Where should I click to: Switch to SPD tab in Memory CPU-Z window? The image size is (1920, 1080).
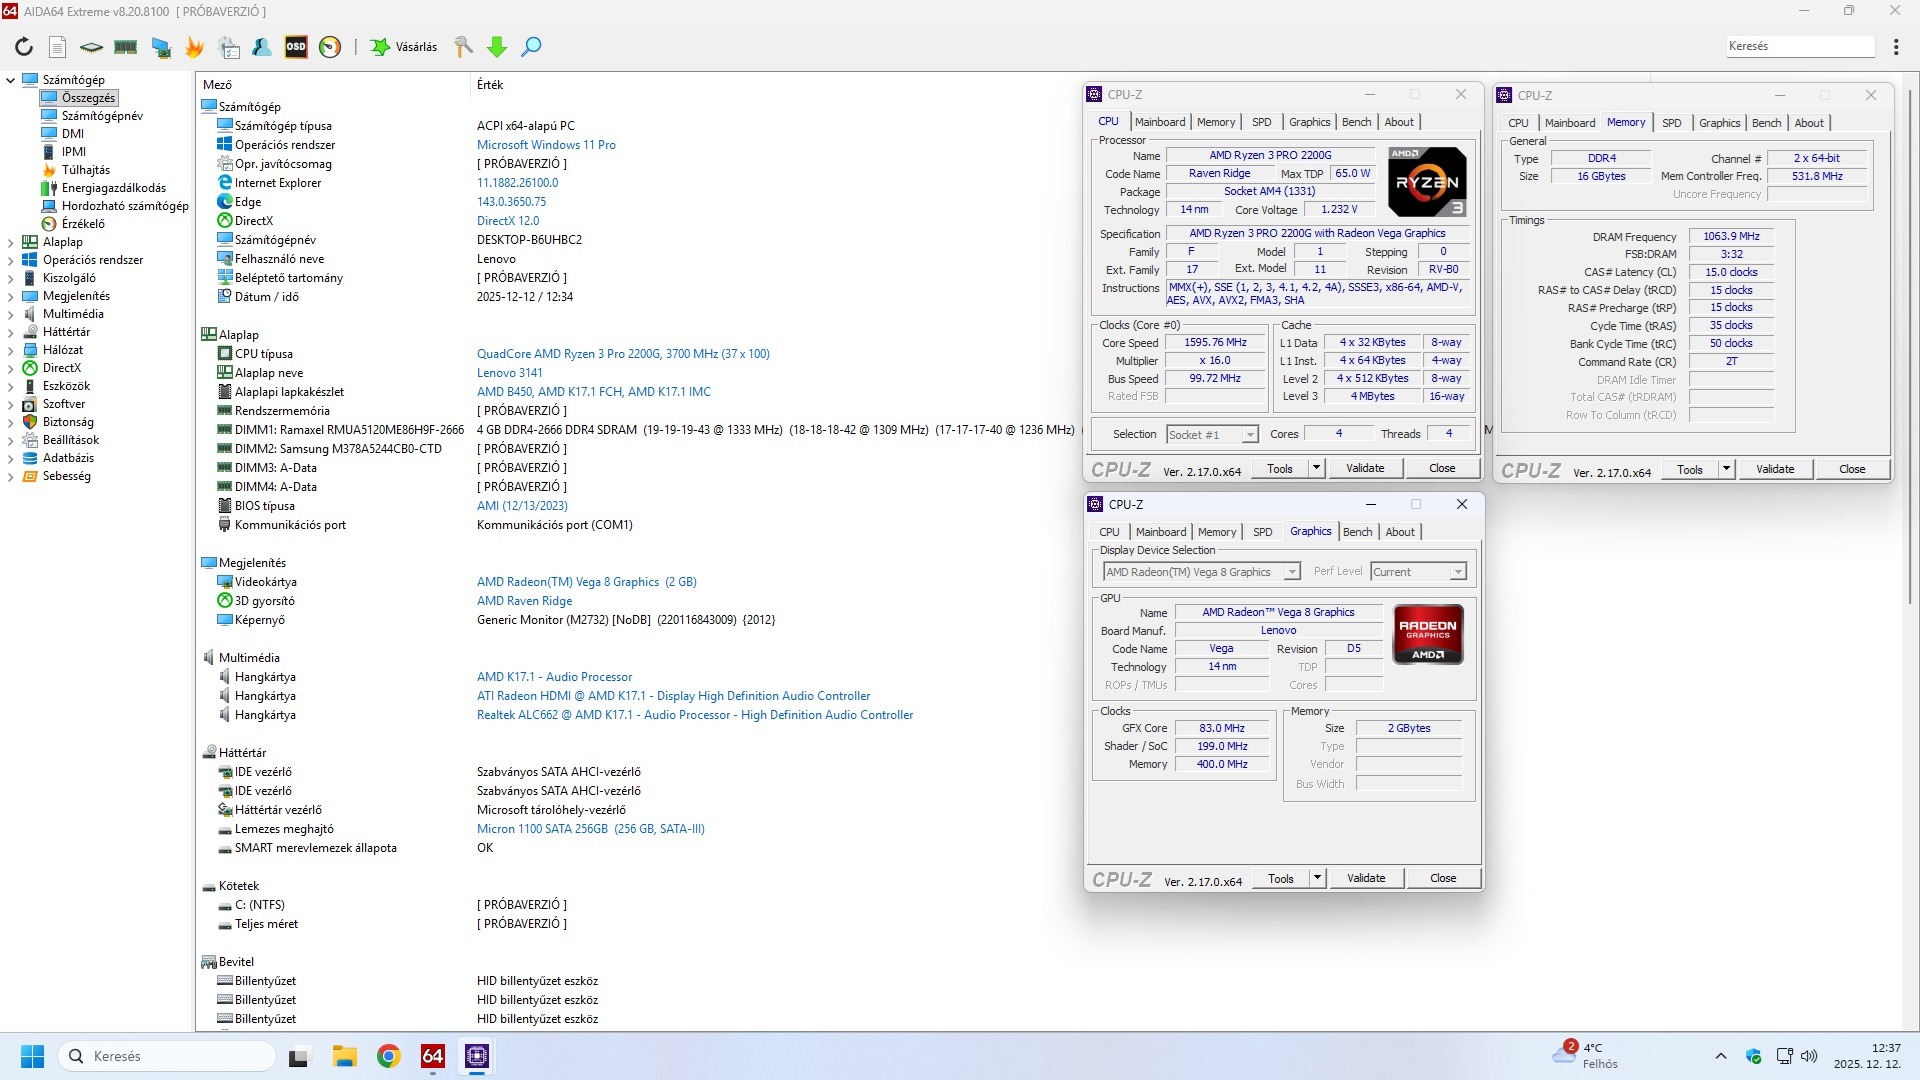point(1671,123)
